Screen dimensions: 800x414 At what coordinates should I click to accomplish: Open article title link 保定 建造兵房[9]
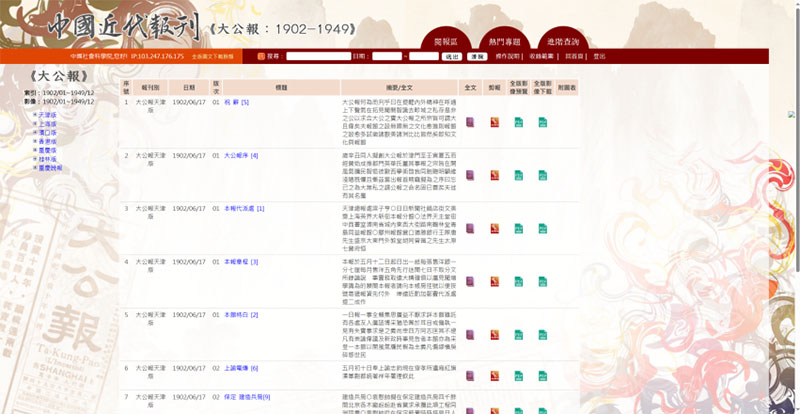tap(247, 397)
